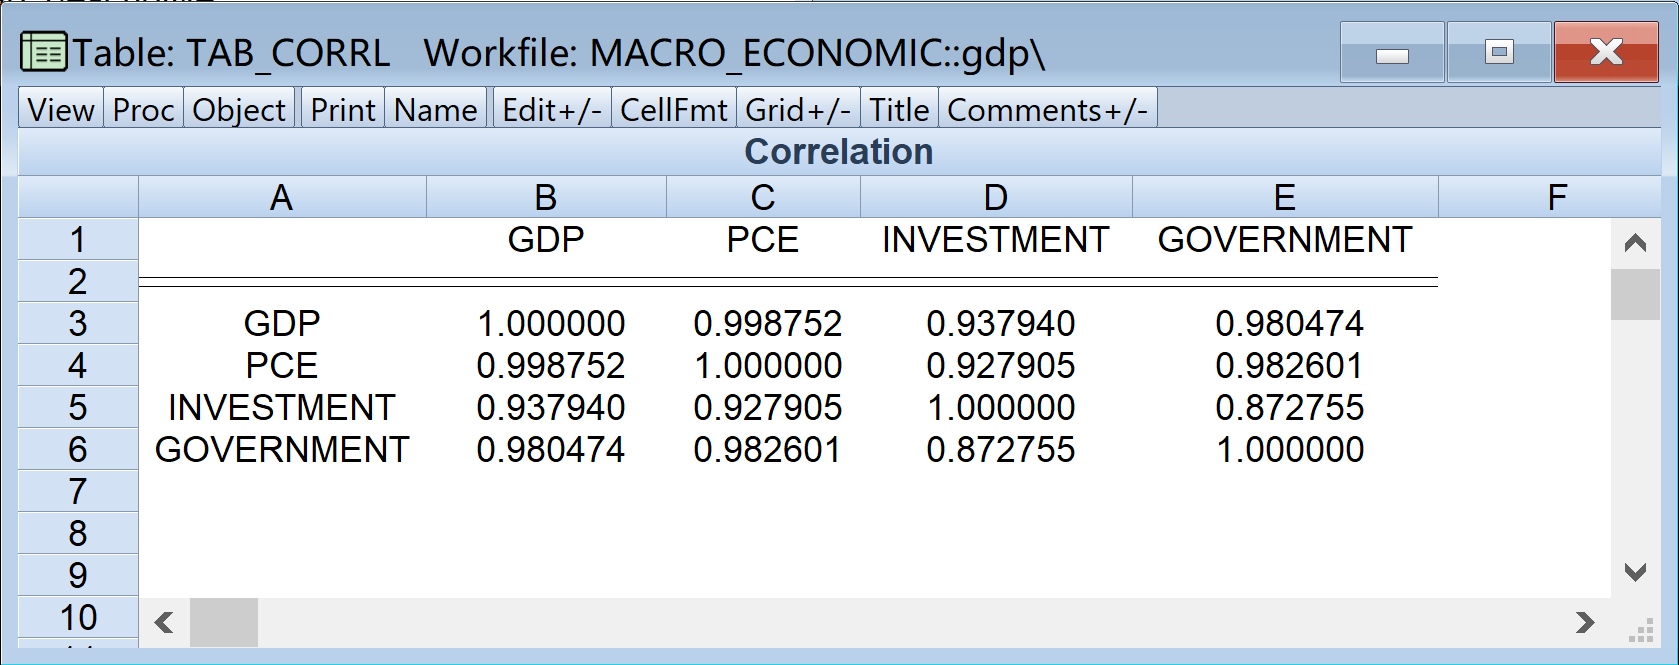
Task: Open the CellFmt dialog
Action: click(673, 109)
